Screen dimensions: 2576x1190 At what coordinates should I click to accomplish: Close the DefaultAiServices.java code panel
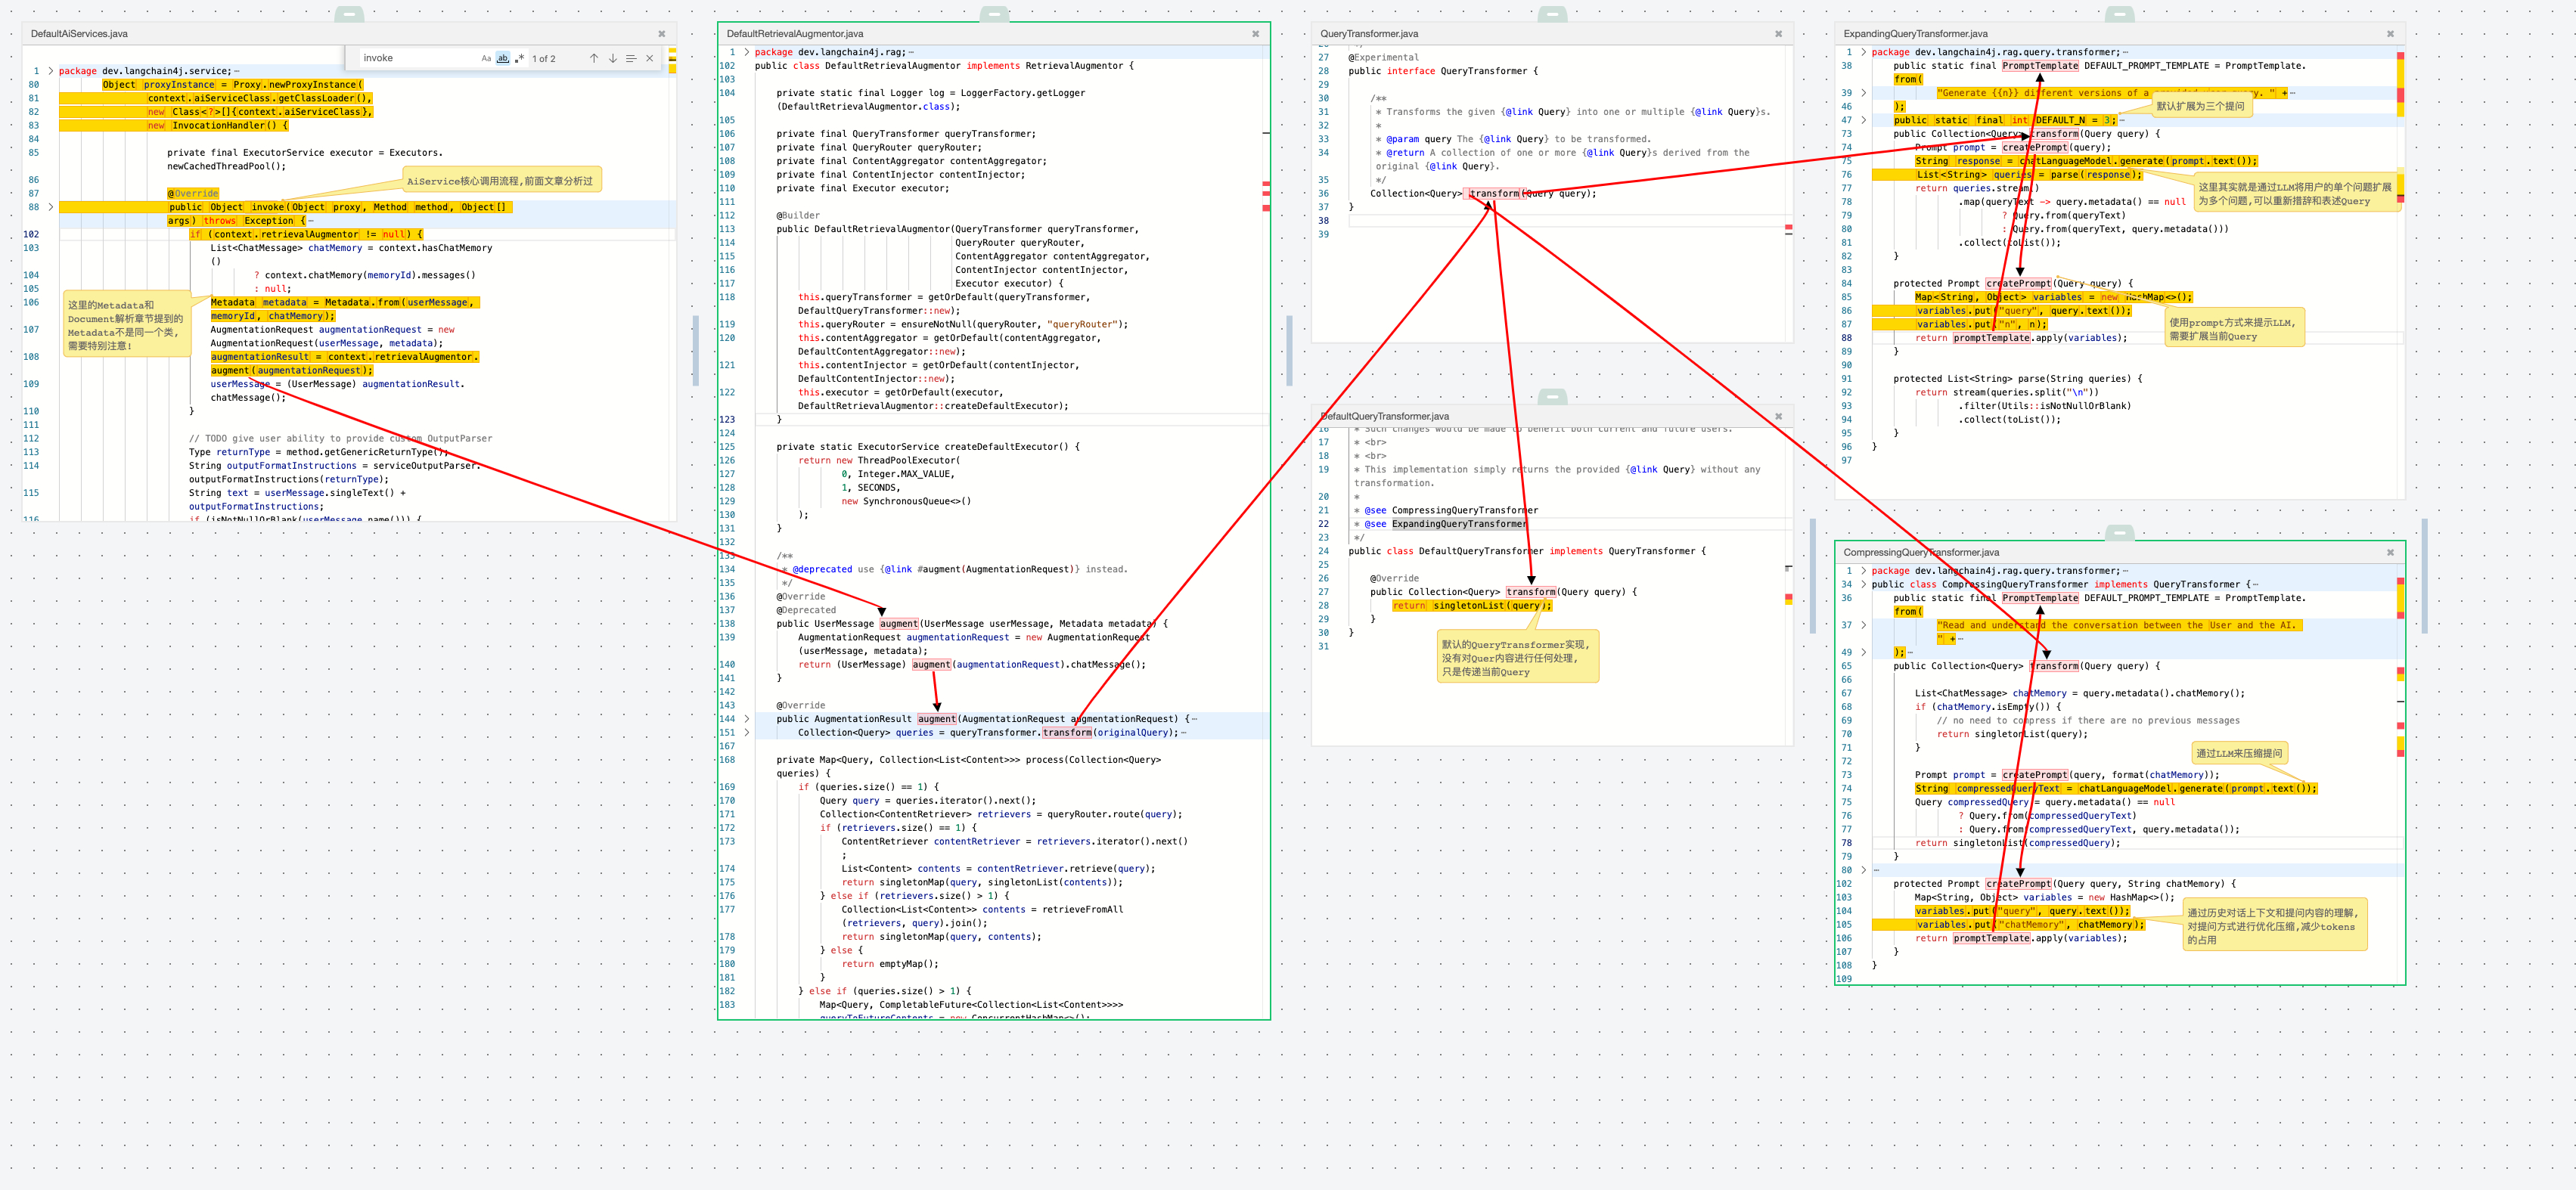(x=661, y=34)
